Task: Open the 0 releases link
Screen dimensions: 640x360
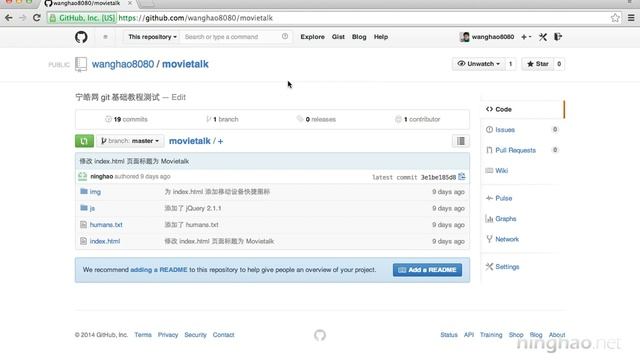Action: point(316,119)
